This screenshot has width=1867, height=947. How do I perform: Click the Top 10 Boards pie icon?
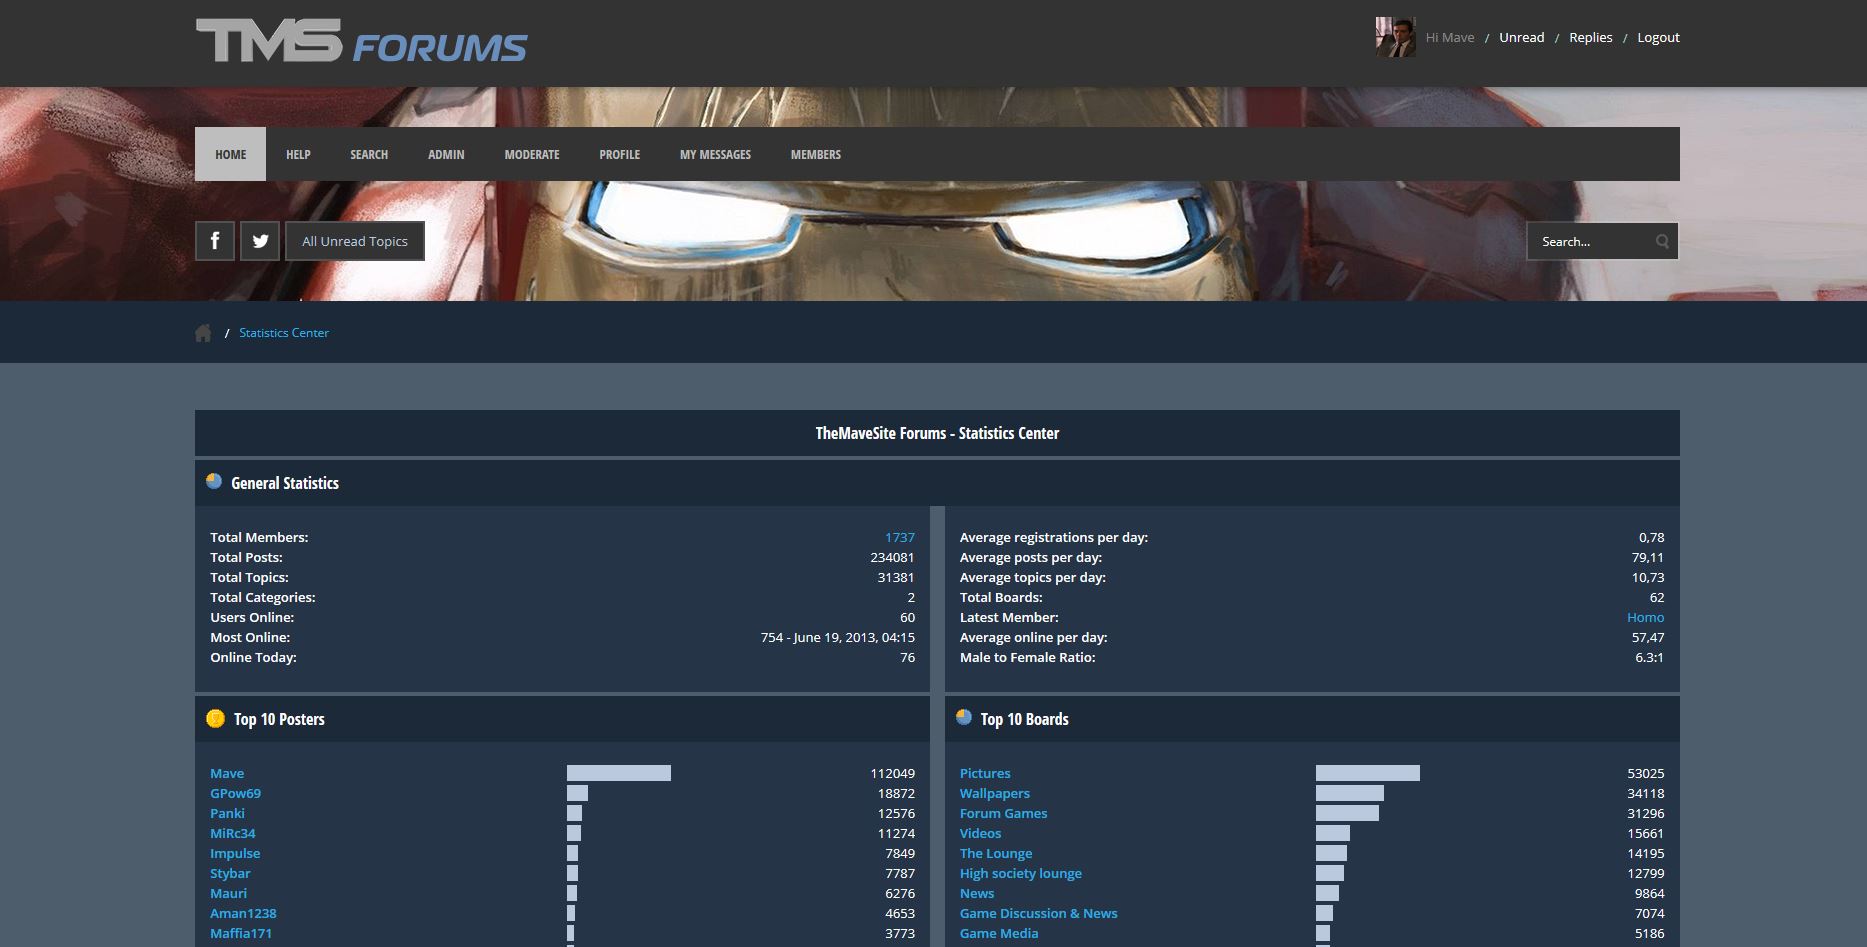coord(964,717)
